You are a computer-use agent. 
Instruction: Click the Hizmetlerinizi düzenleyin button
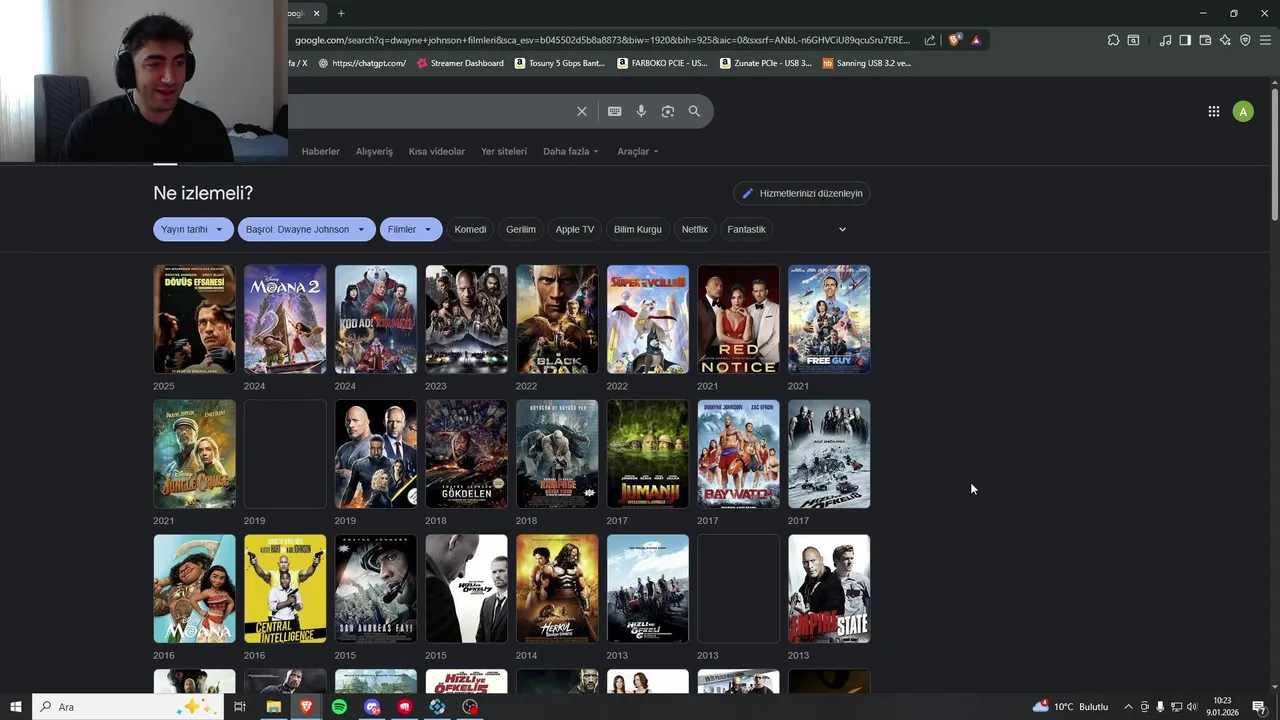tap(802, 193)
